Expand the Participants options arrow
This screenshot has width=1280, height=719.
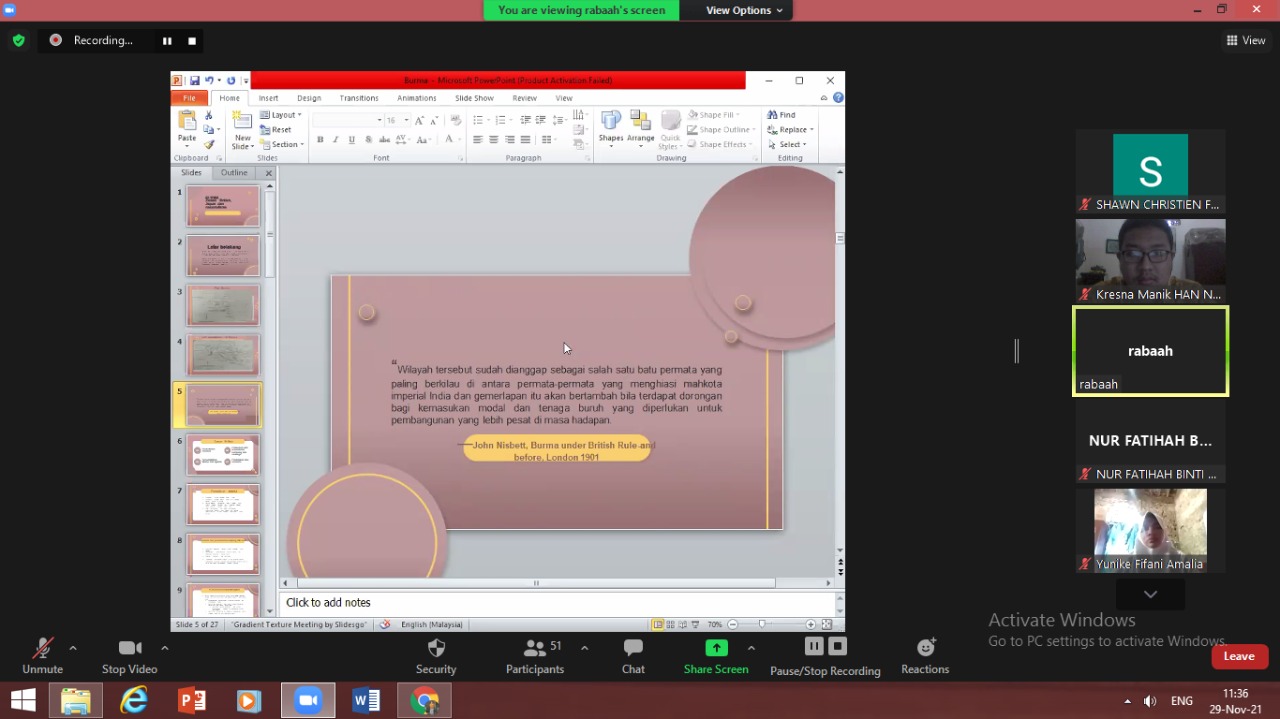[x=584, y=648]
